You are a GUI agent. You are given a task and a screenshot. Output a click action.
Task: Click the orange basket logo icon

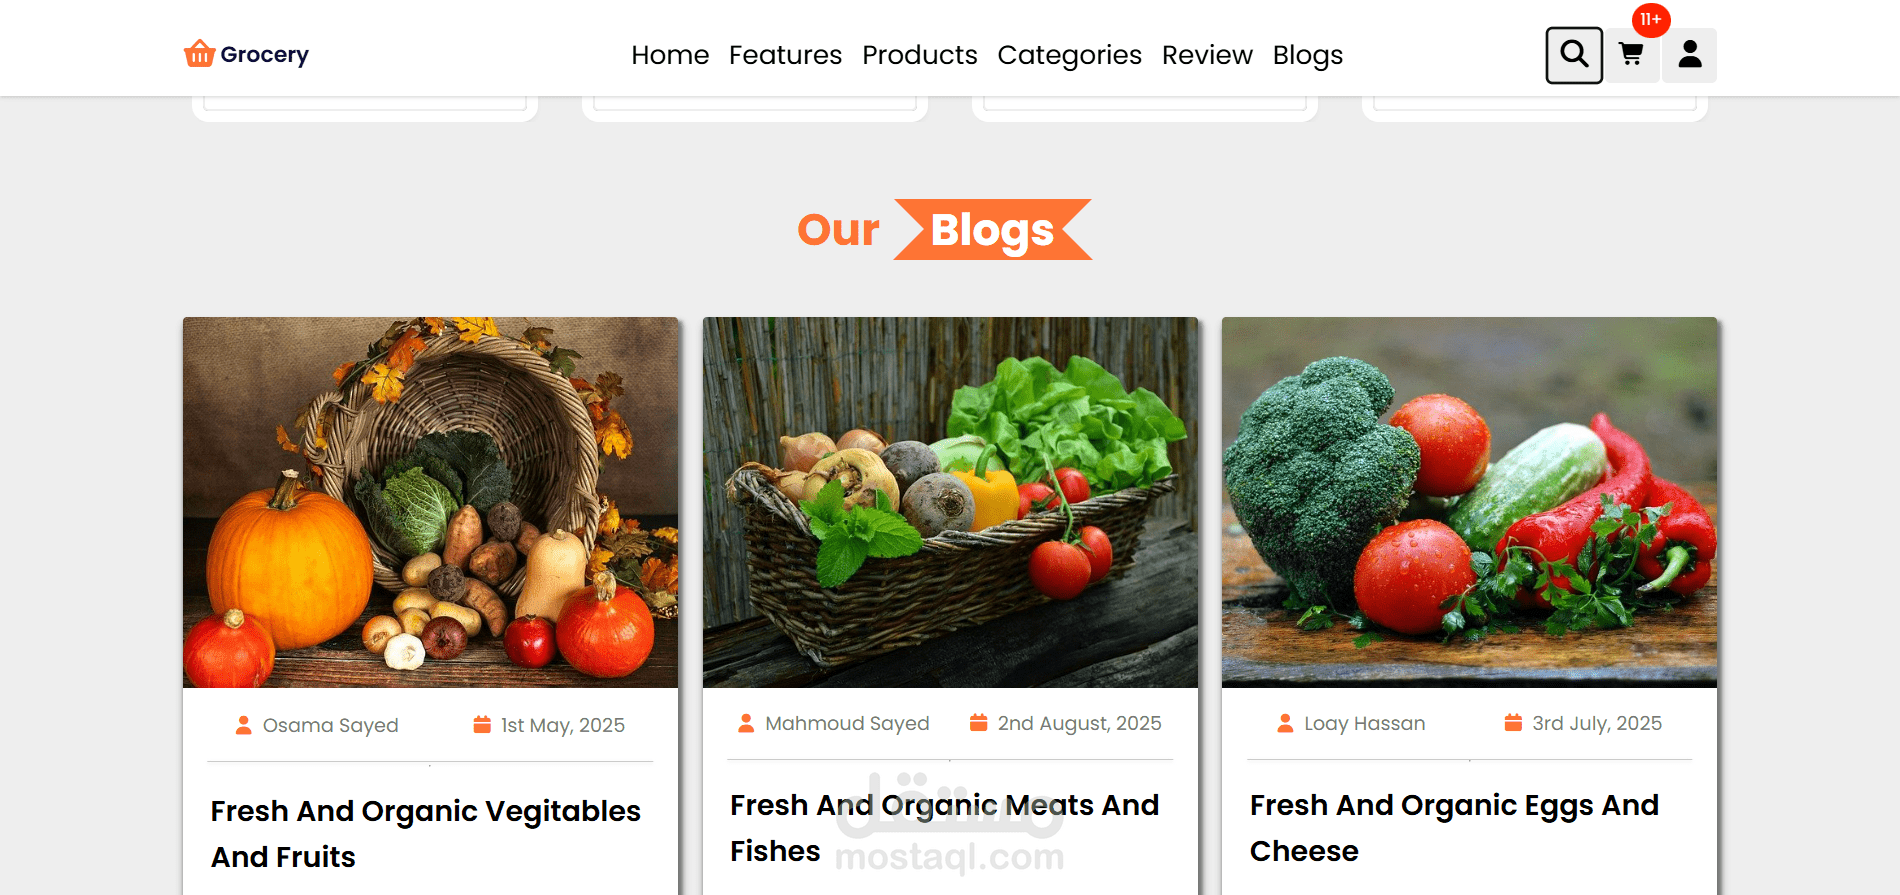199,53
